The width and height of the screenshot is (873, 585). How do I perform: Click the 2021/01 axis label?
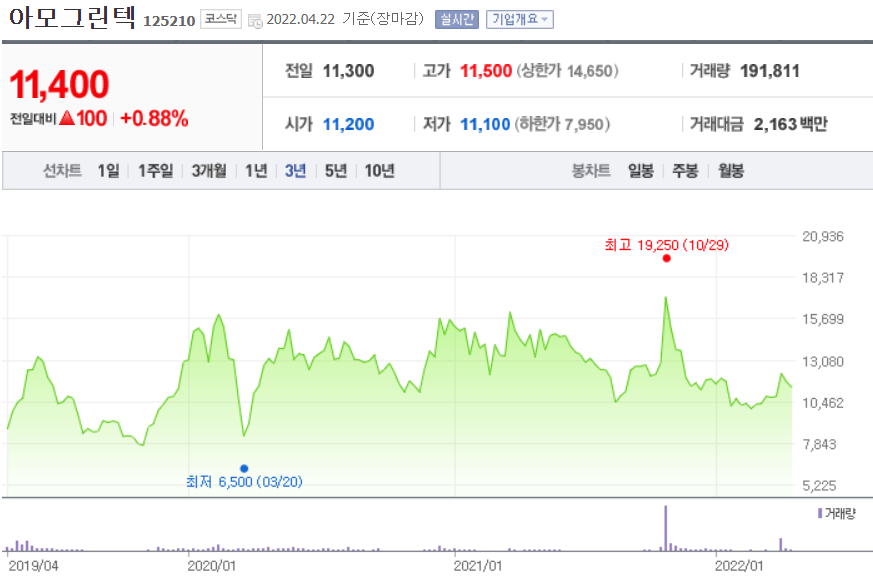[x=478, y=566]
